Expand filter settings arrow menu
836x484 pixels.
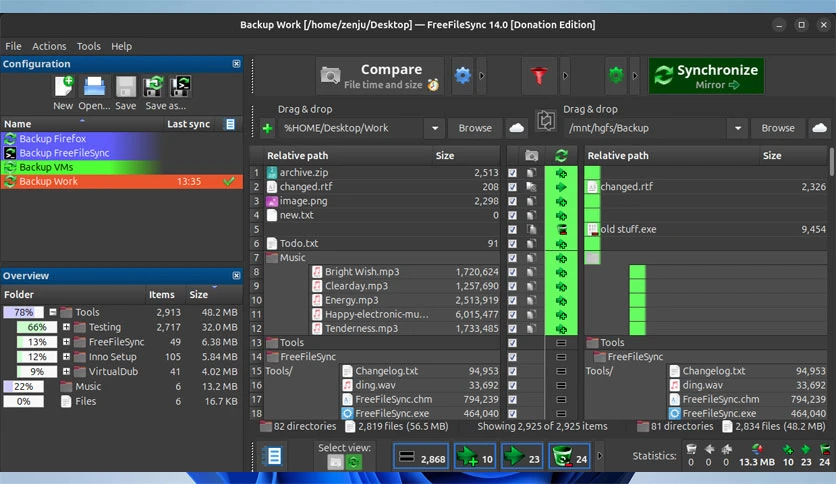(x=565, y=76)
